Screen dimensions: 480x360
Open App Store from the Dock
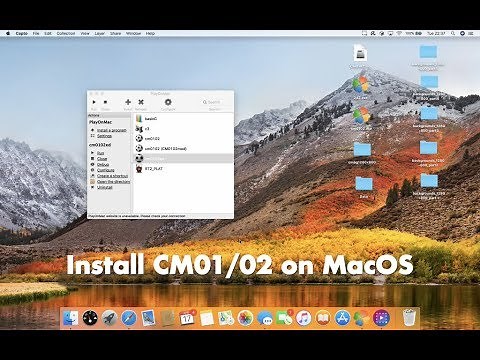point(342,318)
